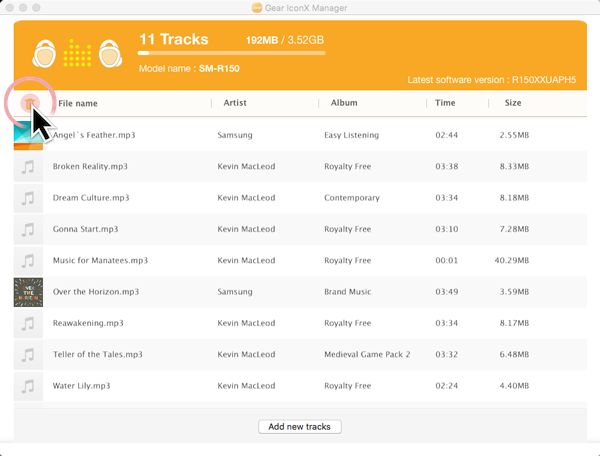Click the 03:49 time value
The width and height of the screenshot is (600, 456).
click(x=447, y=292)
